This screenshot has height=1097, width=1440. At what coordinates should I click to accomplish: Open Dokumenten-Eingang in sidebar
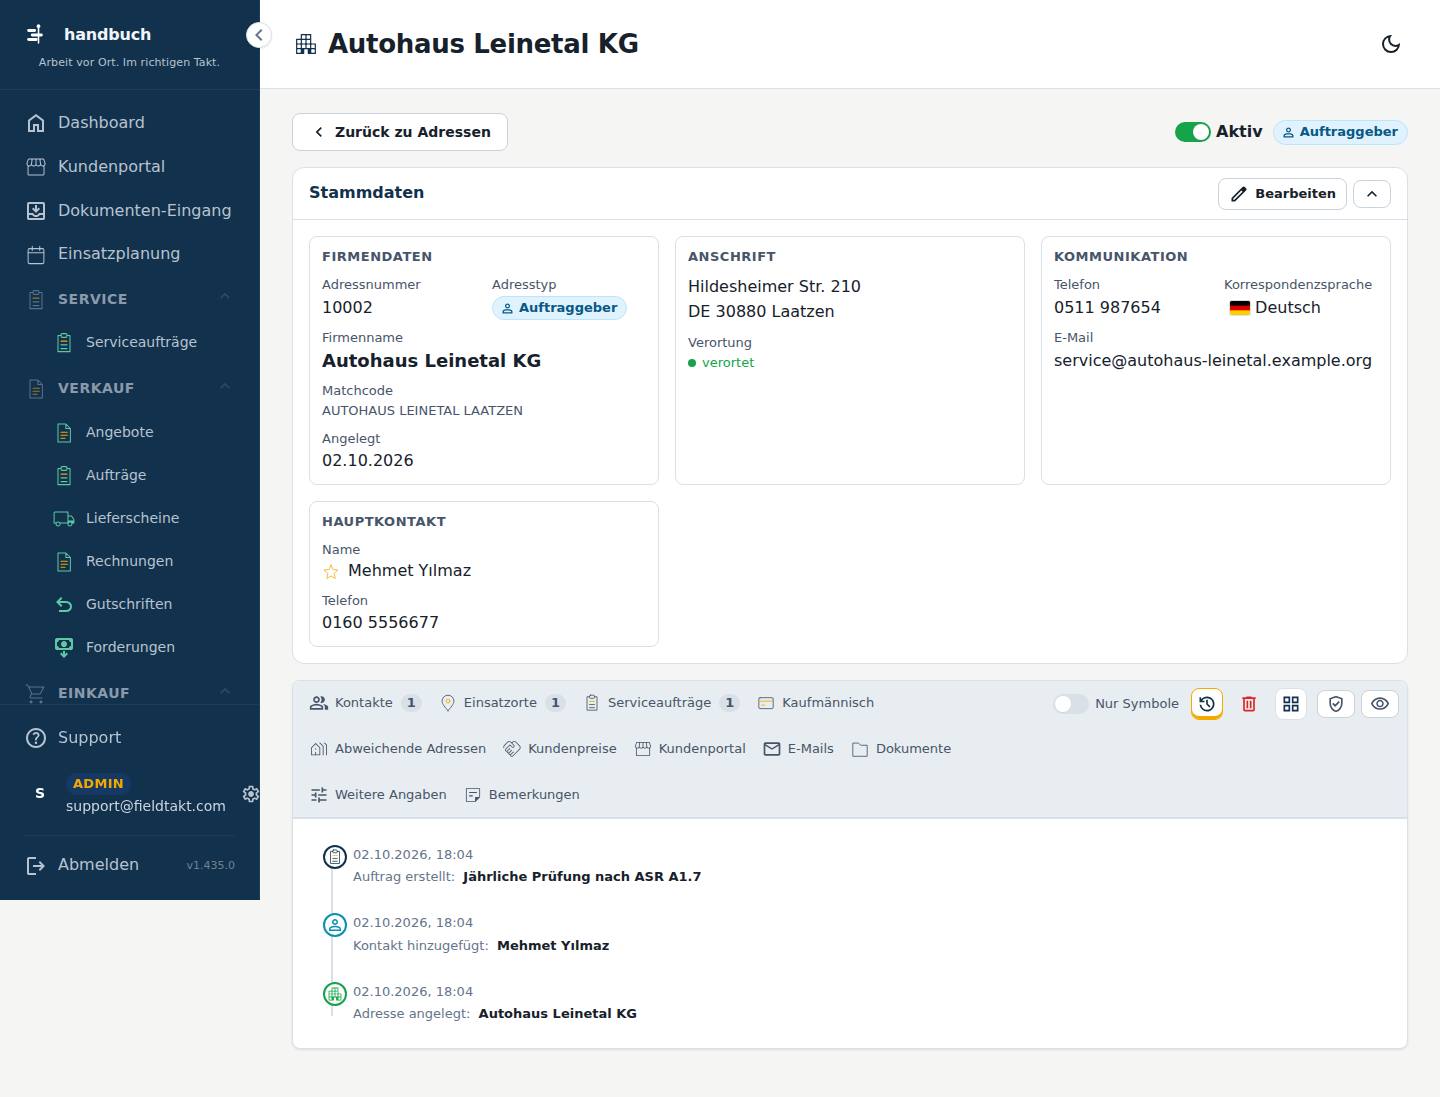click(130, 211)
